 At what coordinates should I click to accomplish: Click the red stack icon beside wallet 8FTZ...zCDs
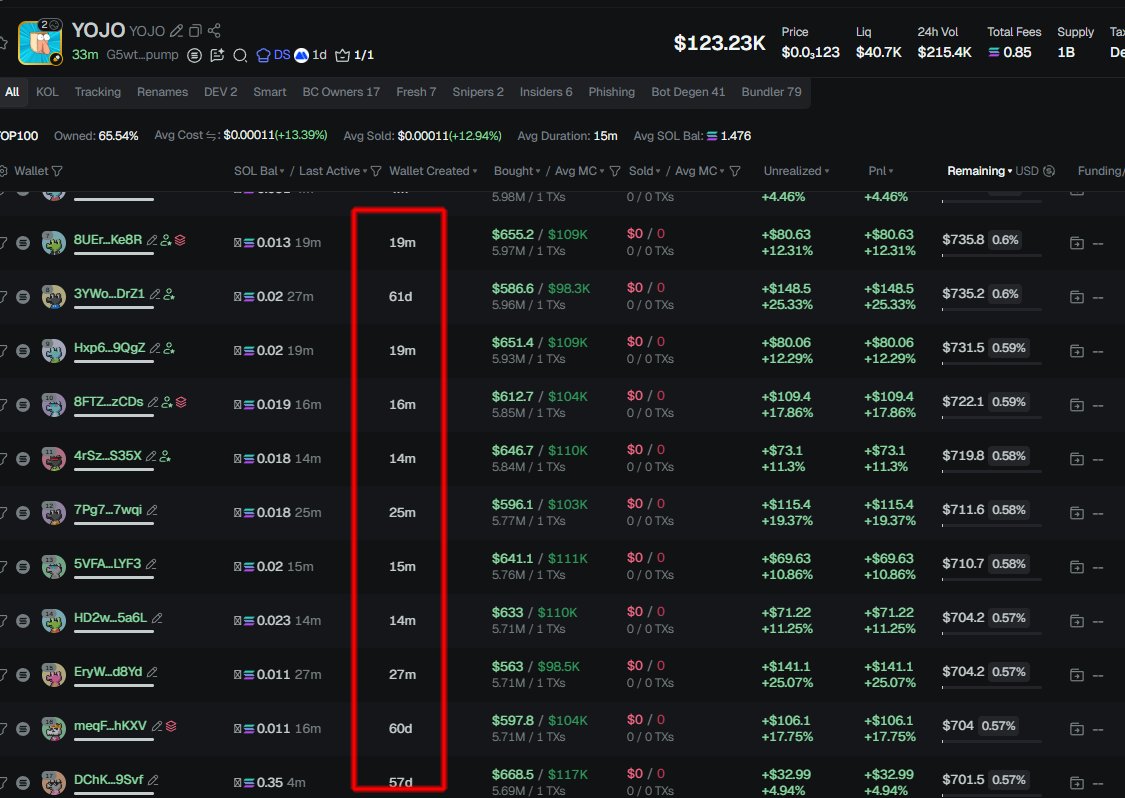click(x=181, y=402)
